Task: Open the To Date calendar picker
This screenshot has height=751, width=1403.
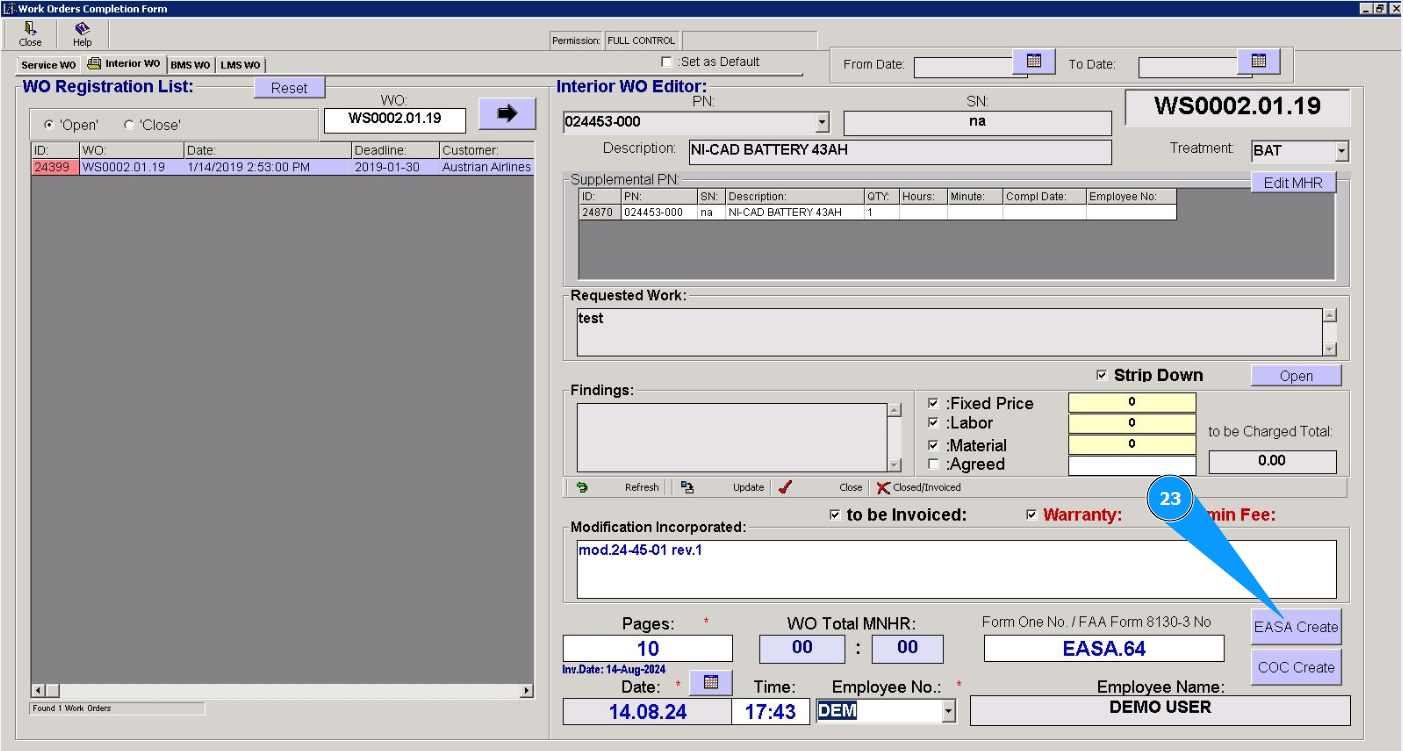Action: pos(1259,62)
